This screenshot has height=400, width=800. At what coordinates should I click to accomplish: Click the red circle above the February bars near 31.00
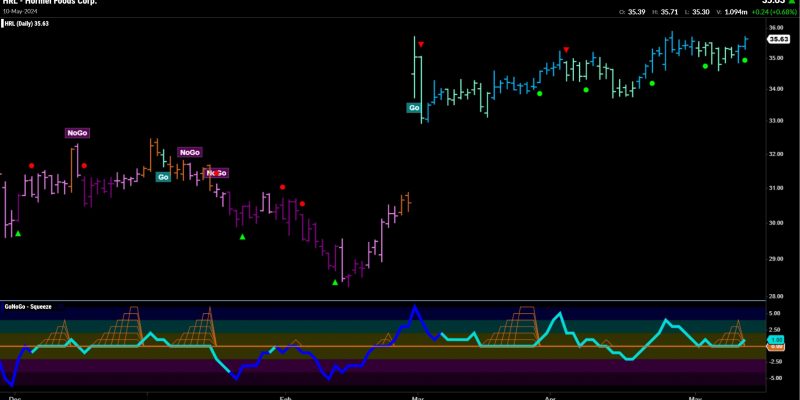pyautogui.click(x=283, y=187)
